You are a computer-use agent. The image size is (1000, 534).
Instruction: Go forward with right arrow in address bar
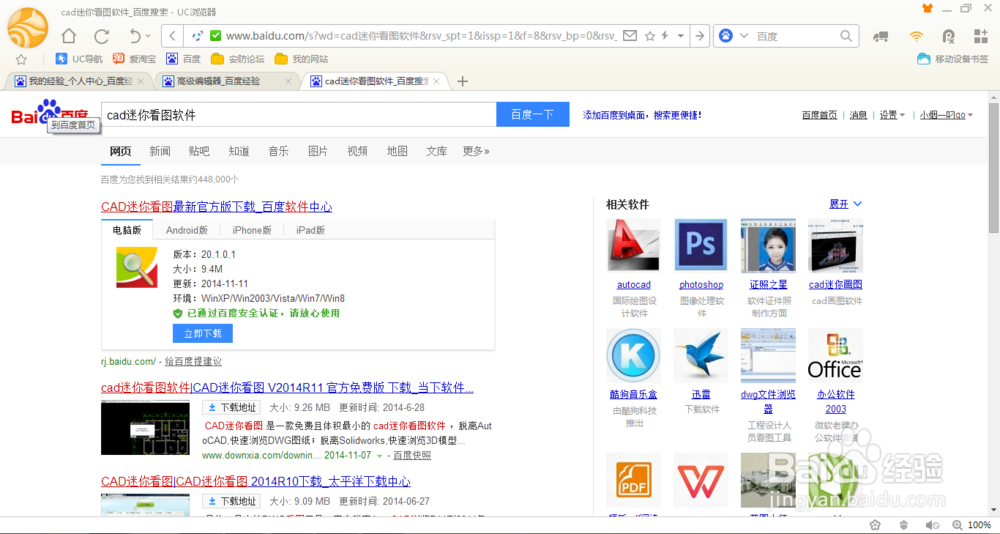click(700, 36)
